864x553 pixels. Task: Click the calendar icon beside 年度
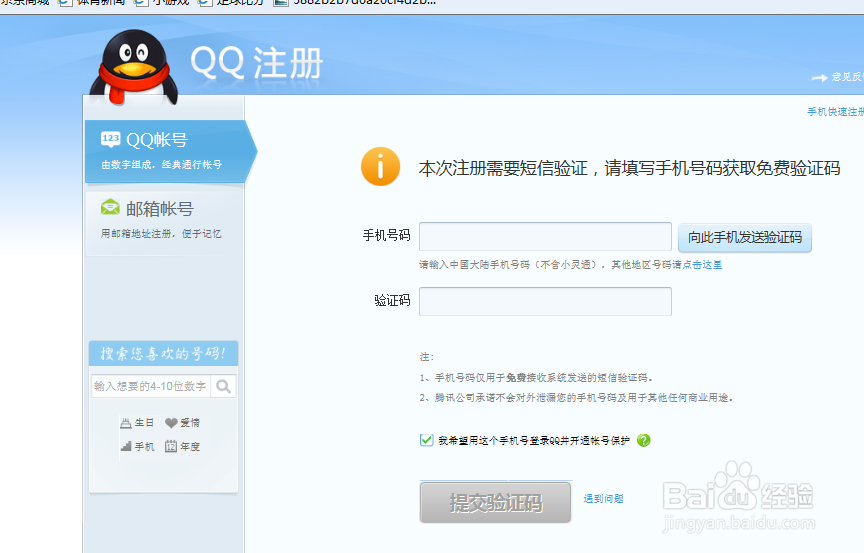(x=171, y=446)
